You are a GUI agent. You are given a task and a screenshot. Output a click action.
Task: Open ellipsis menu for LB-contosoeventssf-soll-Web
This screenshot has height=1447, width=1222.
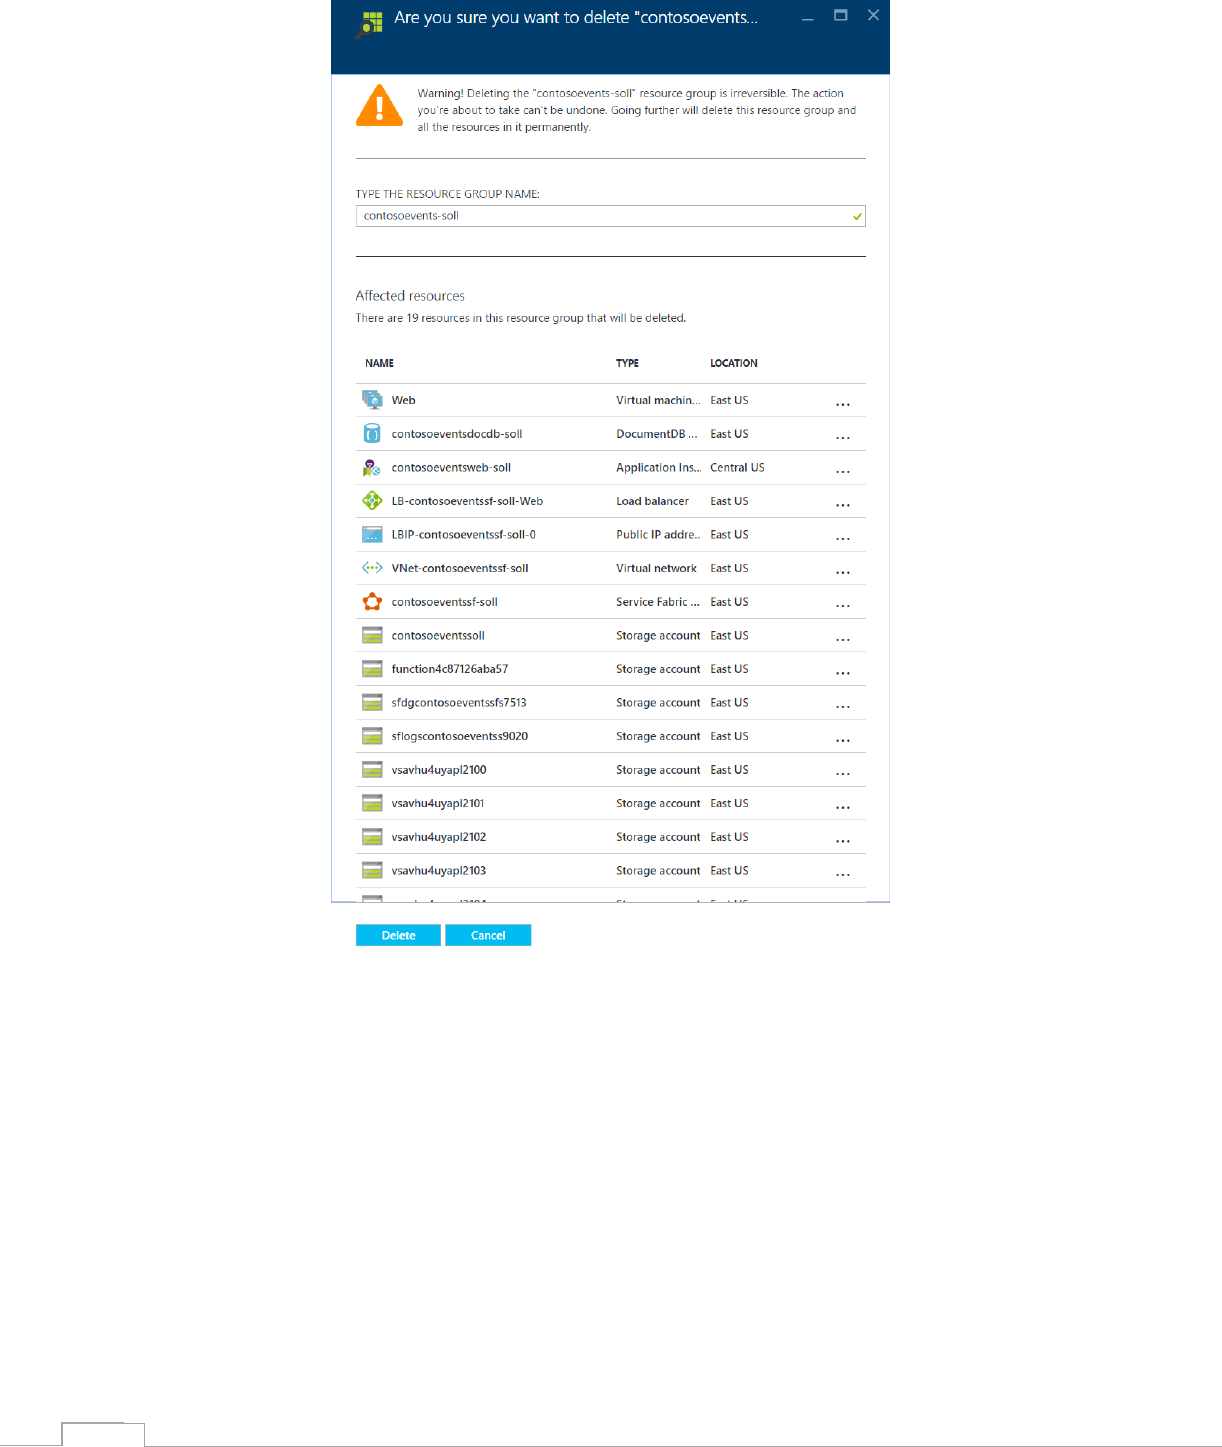[843, 505]
